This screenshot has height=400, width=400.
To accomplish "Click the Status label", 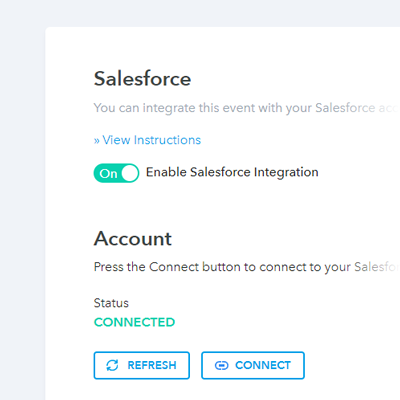I will (111, 303).
